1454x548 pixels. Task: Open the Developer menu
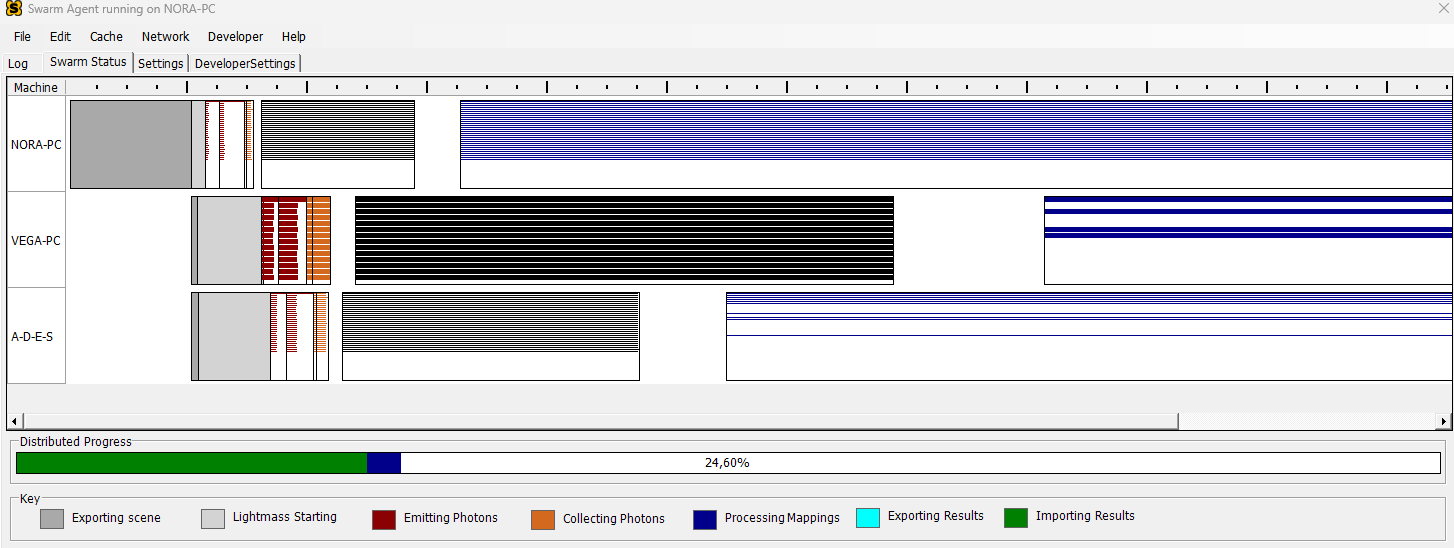tap(235, 37)
